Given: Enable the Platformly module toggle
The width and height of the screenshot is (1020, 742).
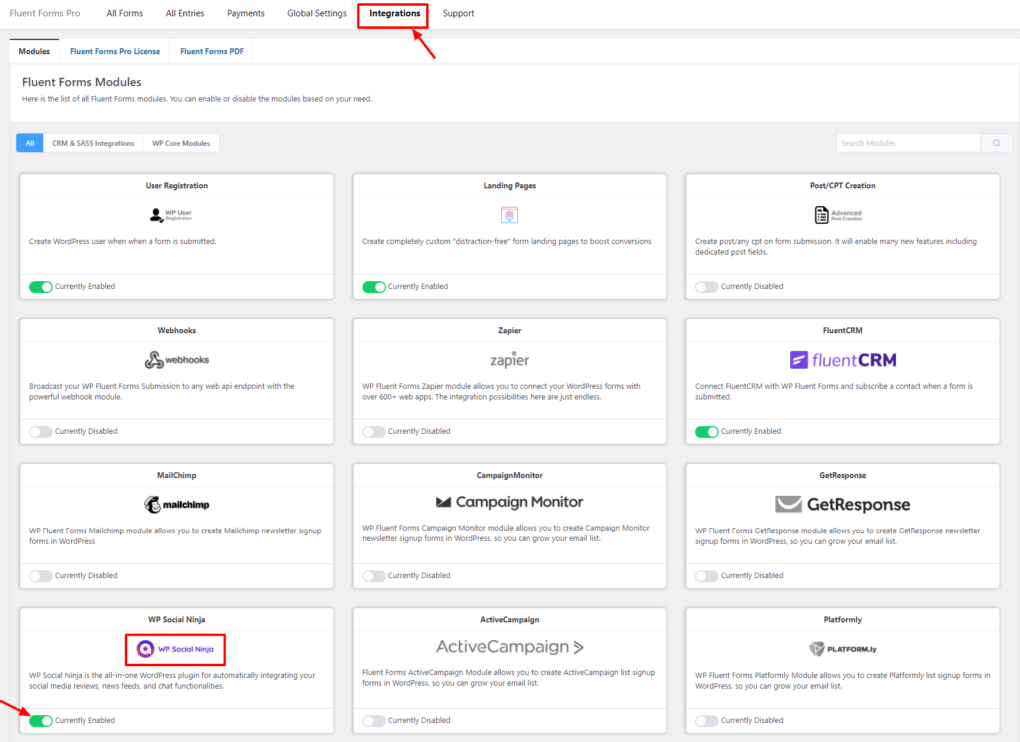Looking at the screenshot, I should [706, 721].
